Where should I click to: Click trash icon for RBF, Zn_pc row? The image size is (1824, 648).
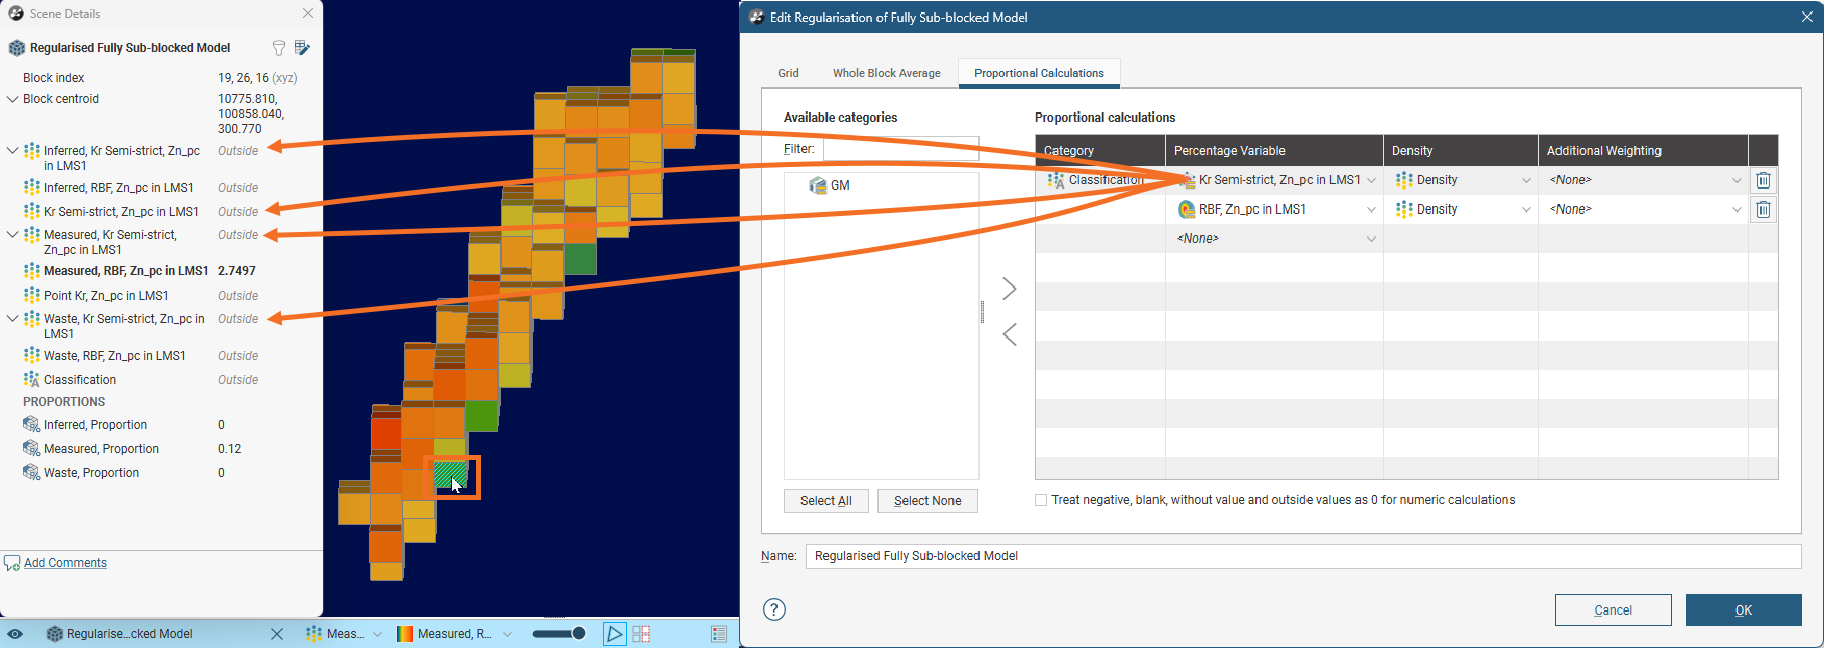(1763, 209)
